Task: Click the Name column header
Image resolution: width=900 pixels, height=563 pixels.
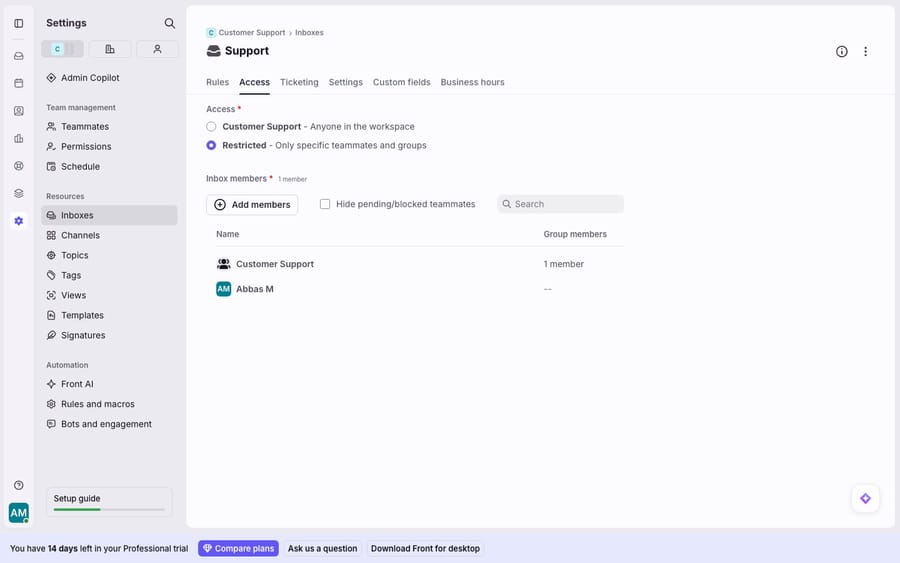Action: tap(227, 234)
